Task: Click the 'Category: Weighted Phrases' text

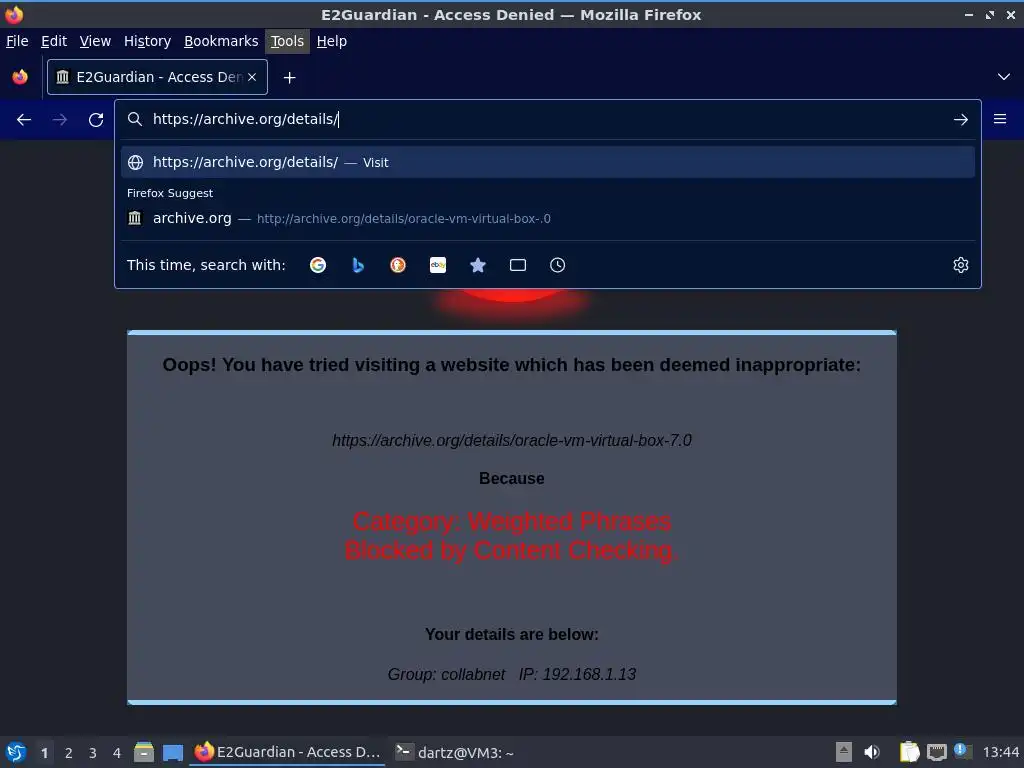Action: point(512,522)
